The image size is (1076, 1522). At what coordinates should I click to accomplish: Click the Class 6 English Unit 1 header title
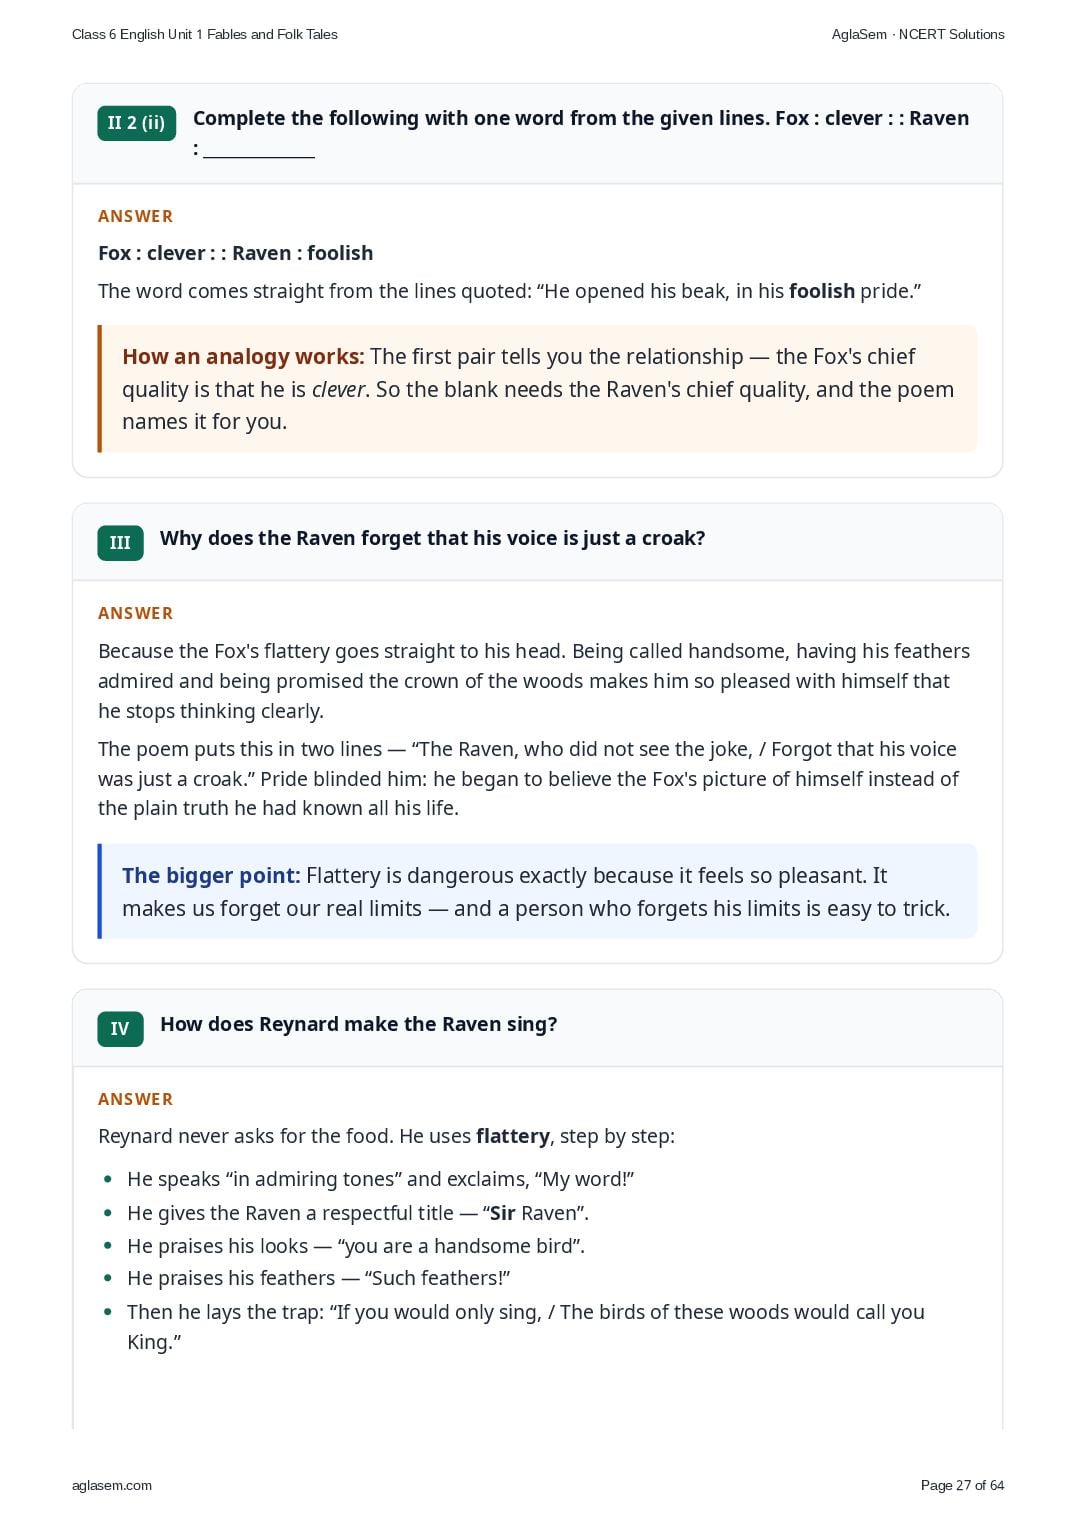pos(205,34)
